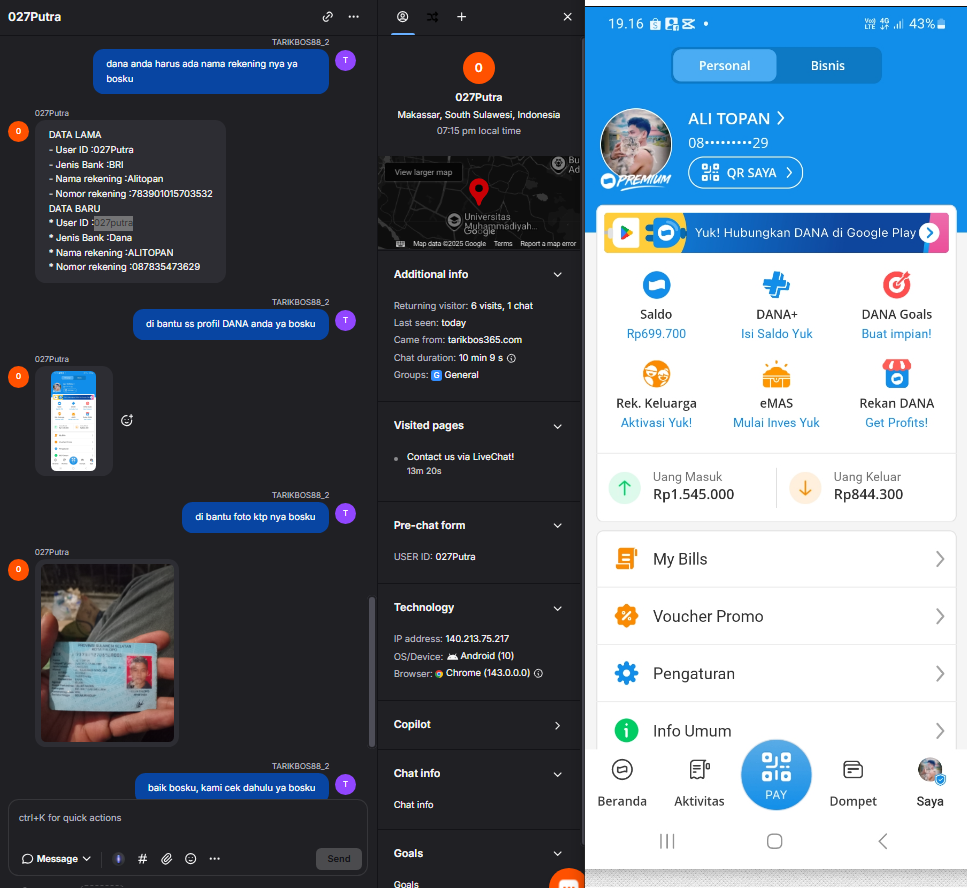967x888 pixels.
Task: Open the customer details profile tab
Action: click(403, 17)
